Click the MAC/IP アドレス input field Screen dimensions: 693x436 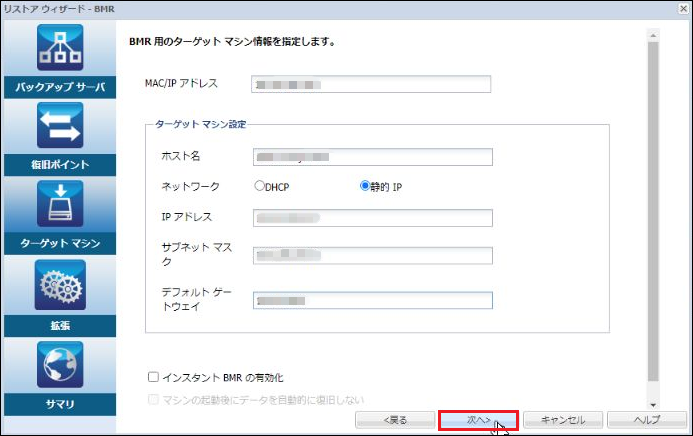tap(371, 84)
